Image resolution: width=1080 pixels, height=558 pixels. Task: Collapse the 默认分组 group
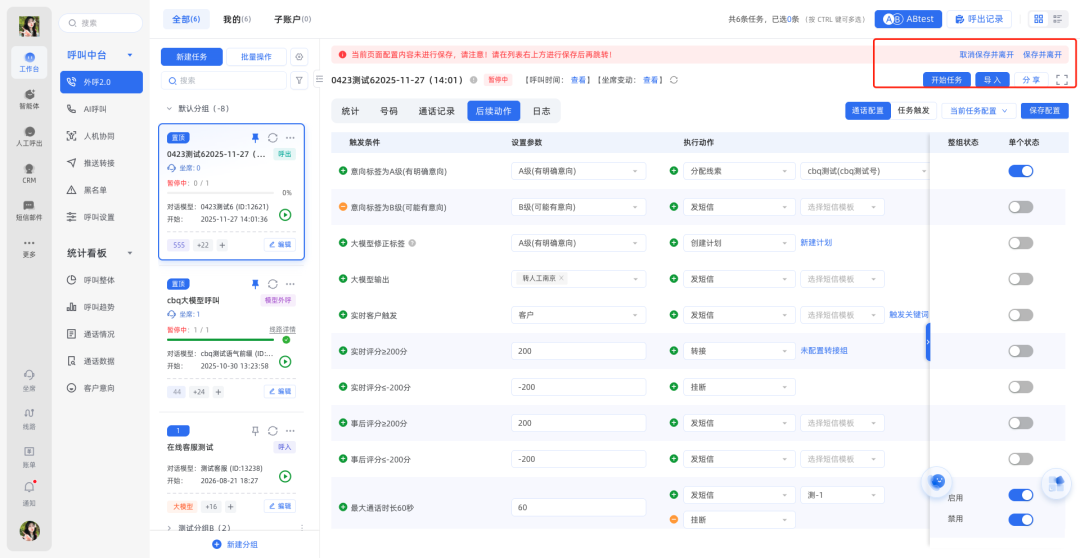[x=169, y=108]
